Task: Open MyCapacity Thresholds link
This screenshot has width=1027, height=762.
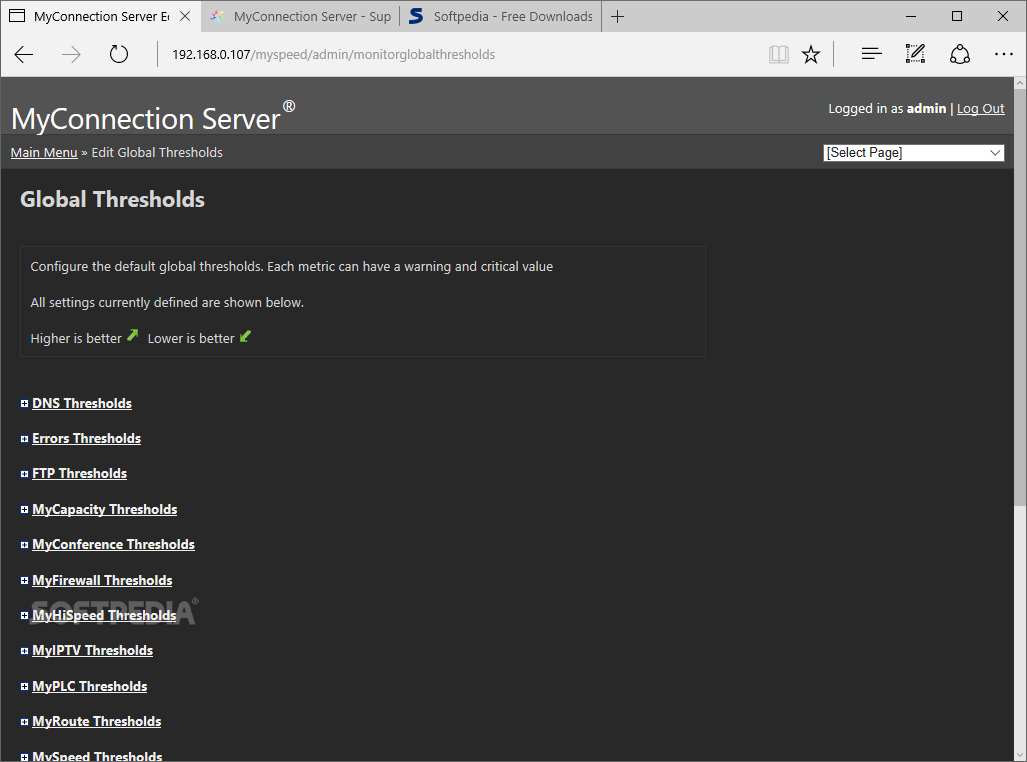Action: (104, 510)
